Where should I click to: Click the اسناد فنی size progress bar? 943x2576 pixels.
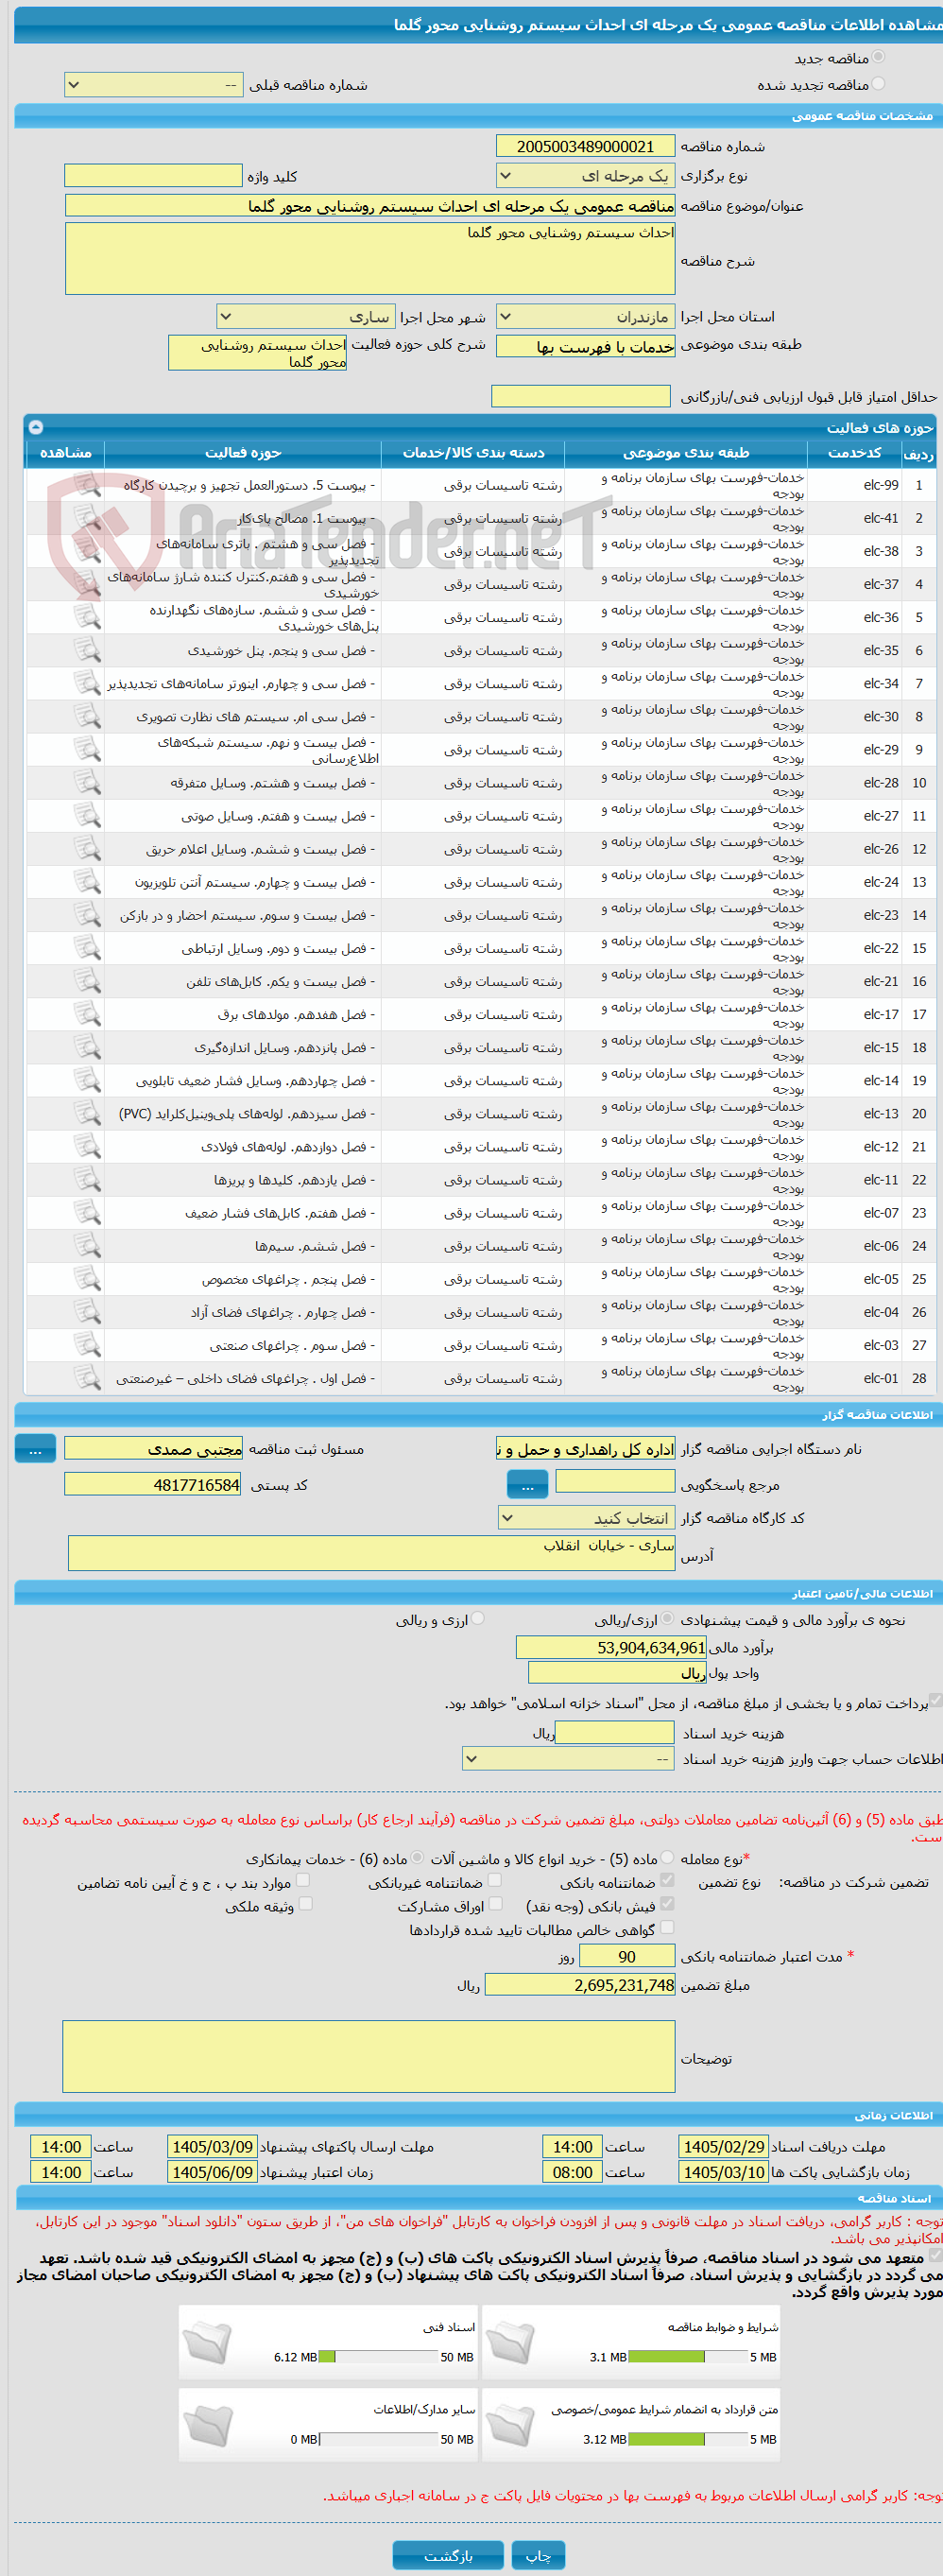pyautogui.click(x=378, y=2357)
